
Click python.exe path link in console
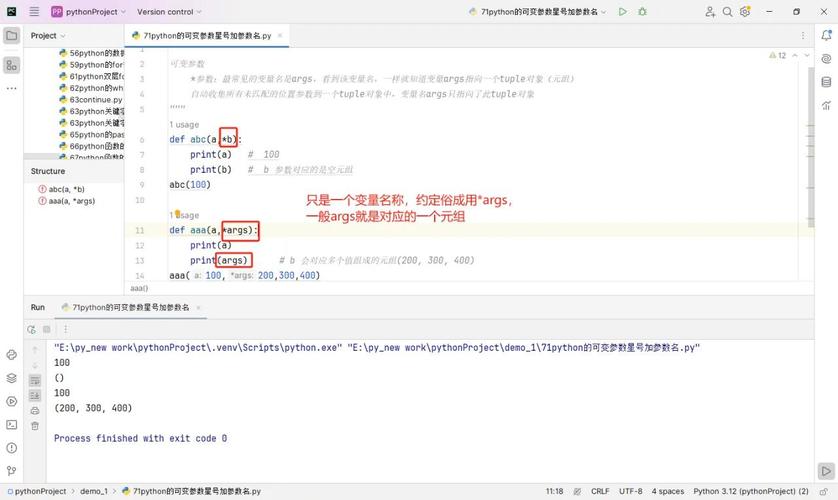pos(198,348)
